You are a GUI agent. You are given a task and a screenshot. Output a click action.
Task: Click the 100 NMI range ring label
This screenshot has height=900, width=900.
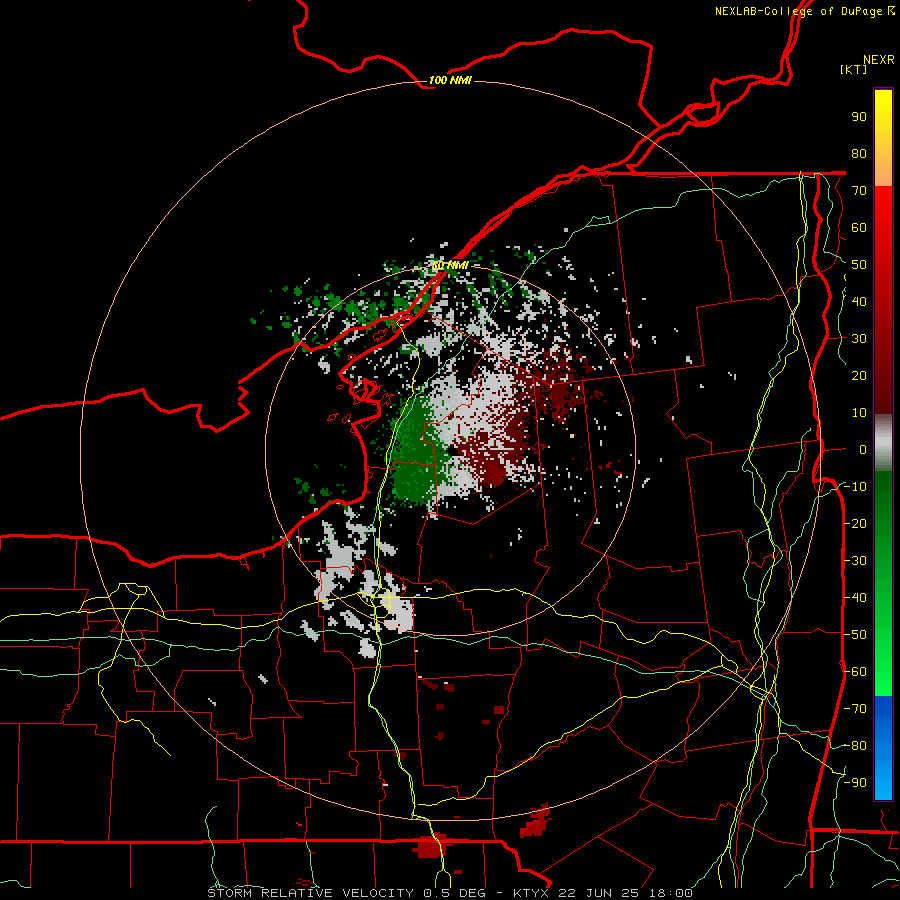pos(450,80)
